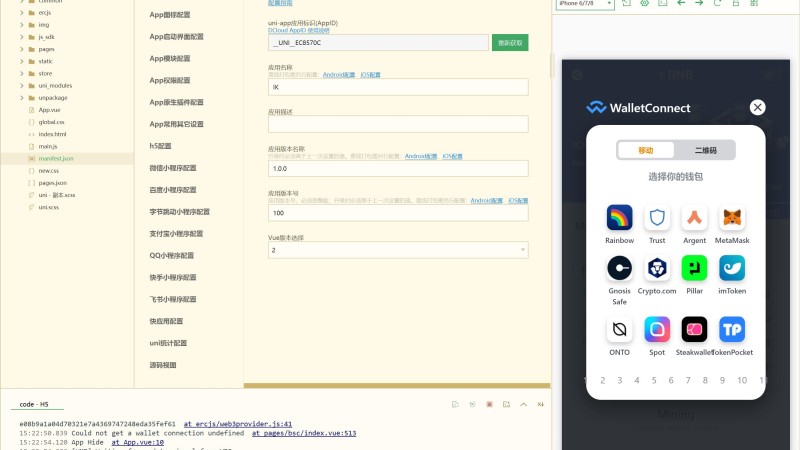Click the preview settings gear icon

click(x=644, y=3)
